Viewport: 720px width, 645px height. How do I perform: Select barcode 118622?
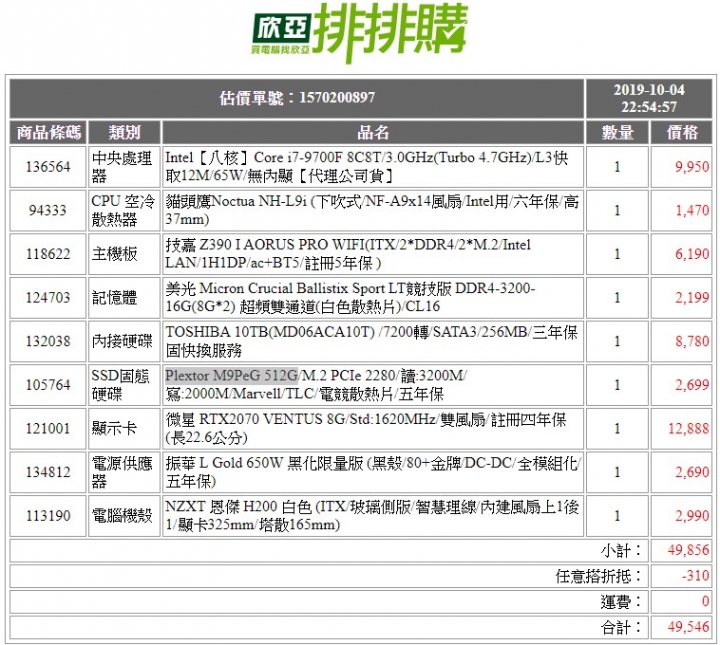pos(48,254)
